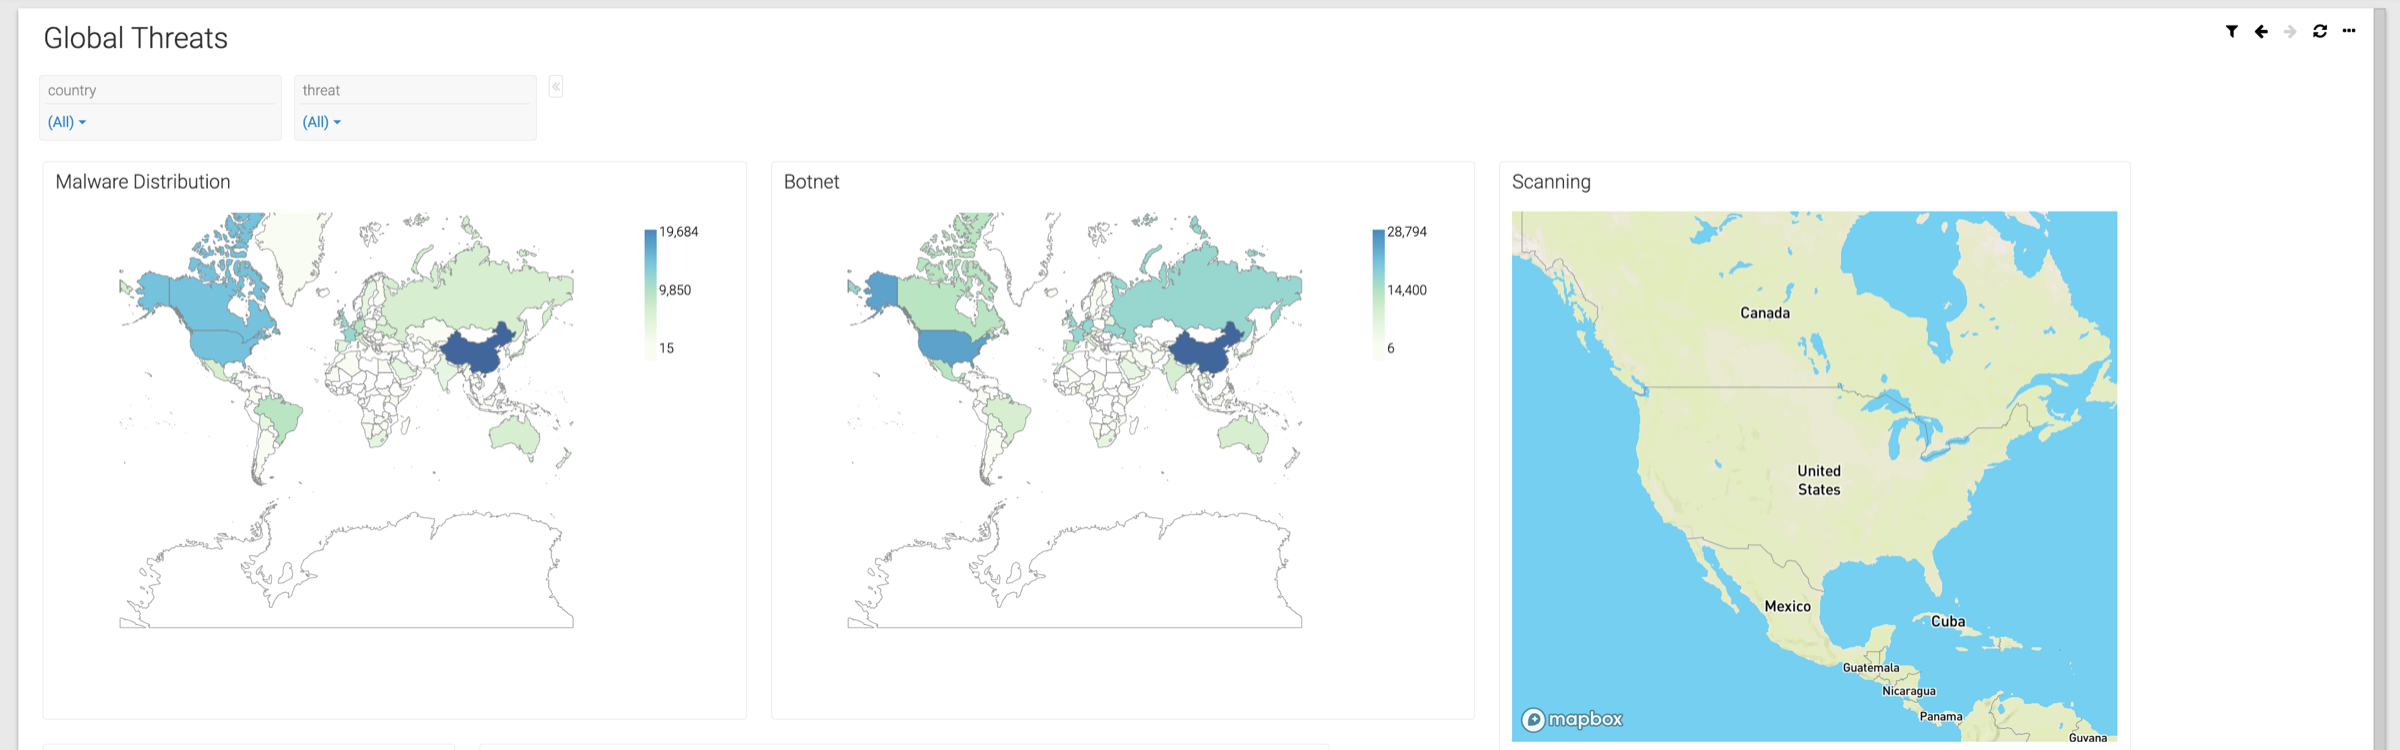This screenshot has height=750, width=2400.
Task: Open the country filter (All) dropdown
Action: click(67, 122)
